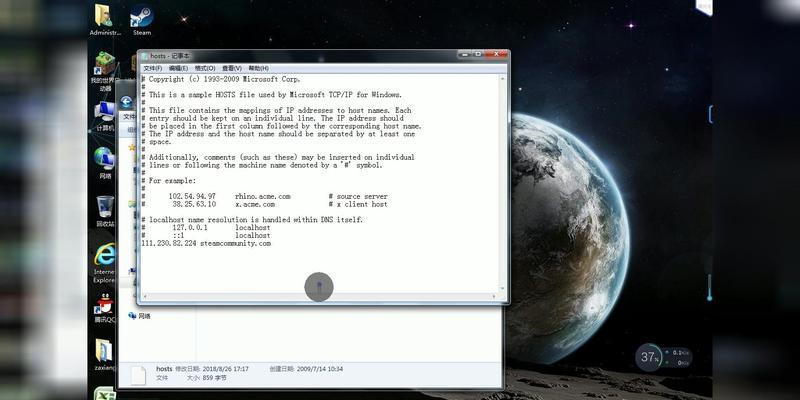The width and height of the screenshot is (800, 400).
Task: Click the 'hosts' file name in details pane
Action: click(x=164, y=369)
